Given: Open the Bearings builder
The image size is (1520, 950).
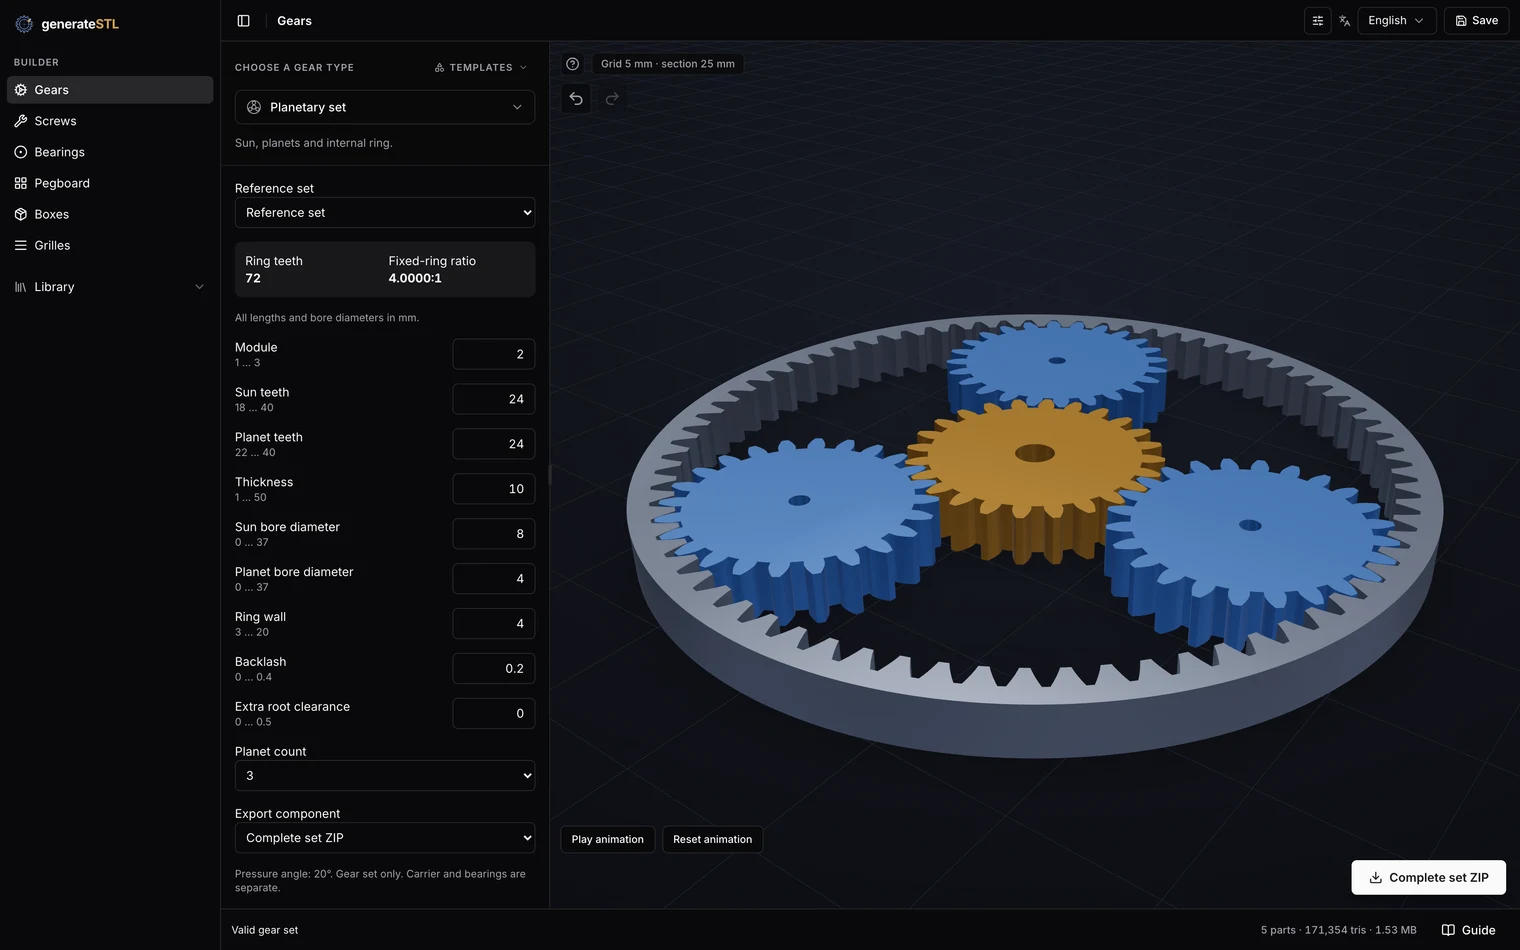Looking at the screenshot, I should point(110,152).
